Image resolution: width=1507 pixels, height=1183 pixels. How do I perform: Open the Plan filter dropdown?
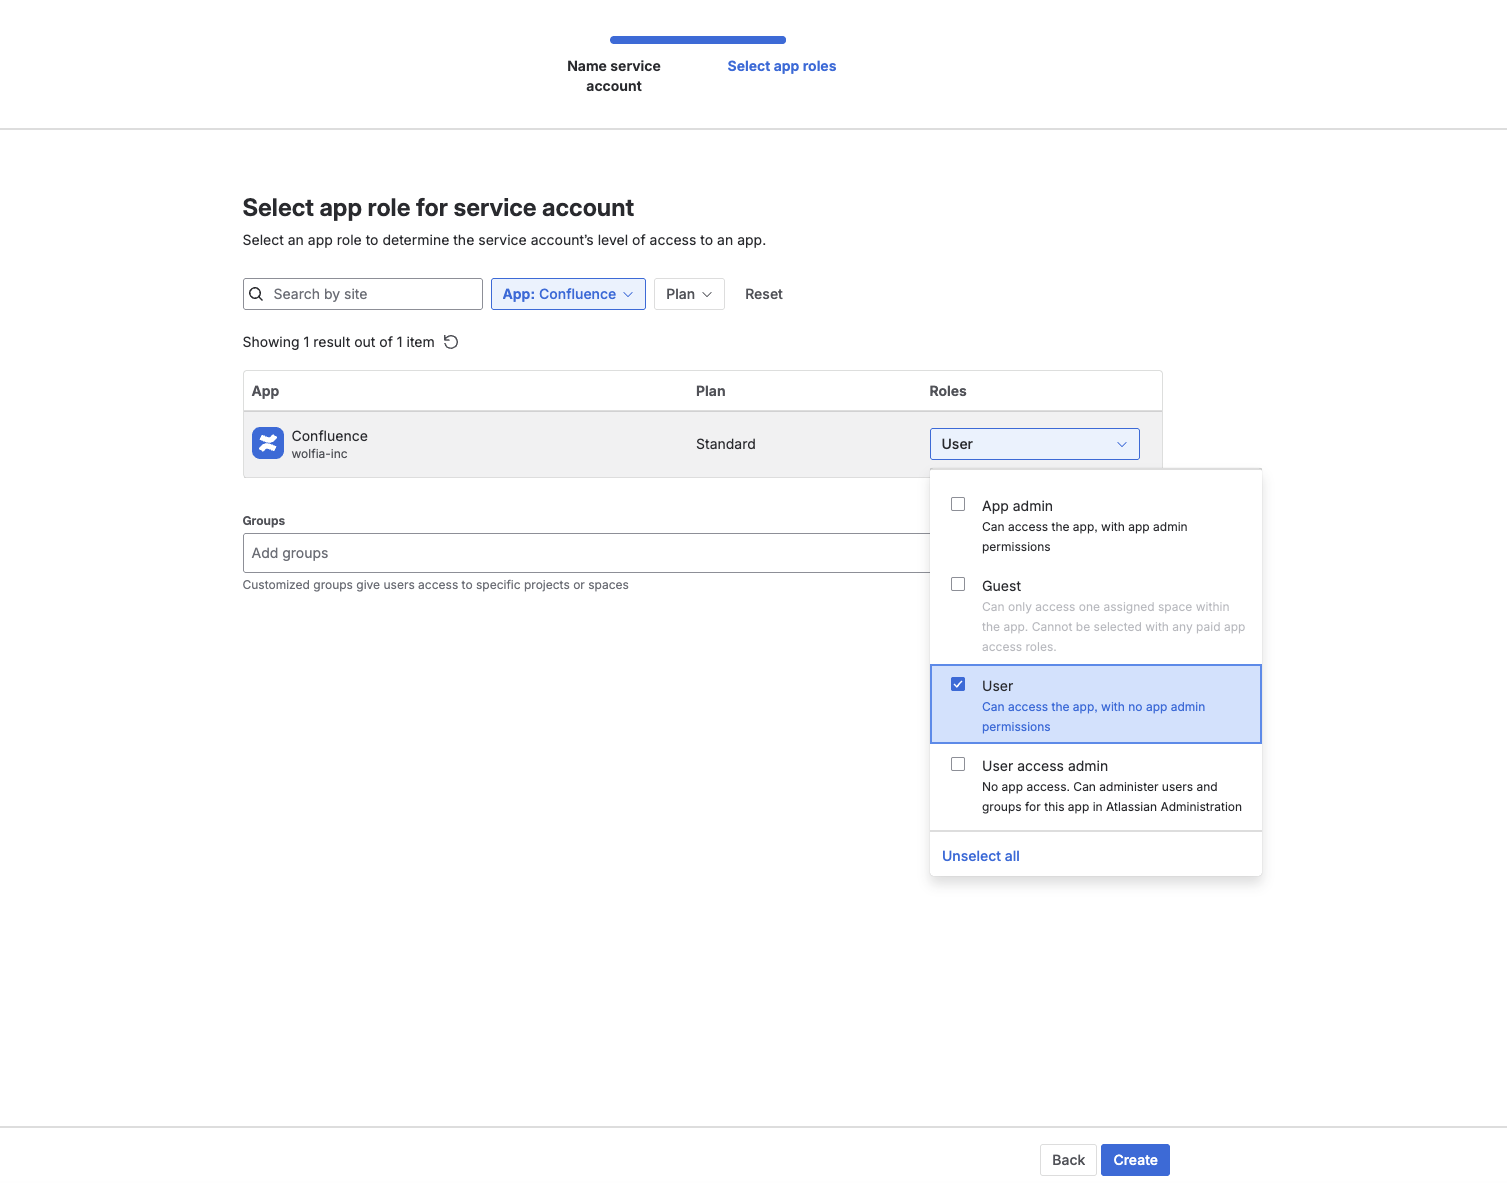click(688, 294)
